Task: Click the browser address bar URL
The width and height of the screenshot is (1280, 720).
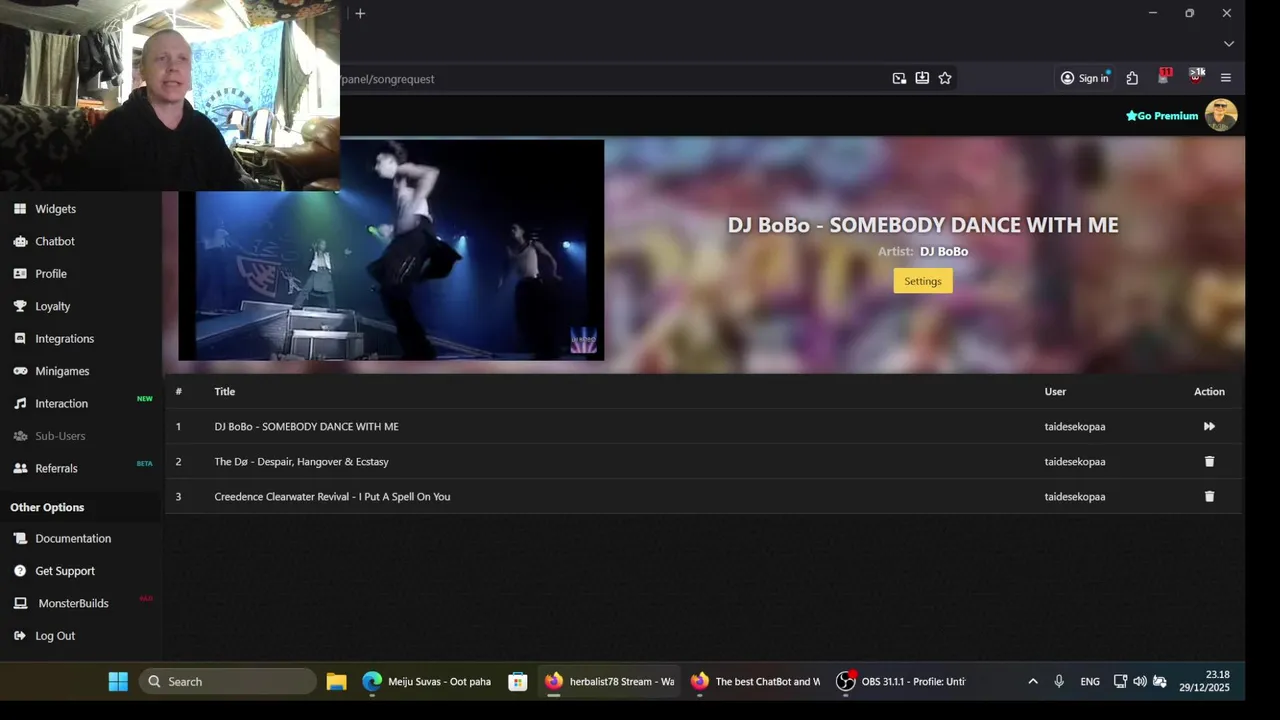Action: (x=388, y=79)
